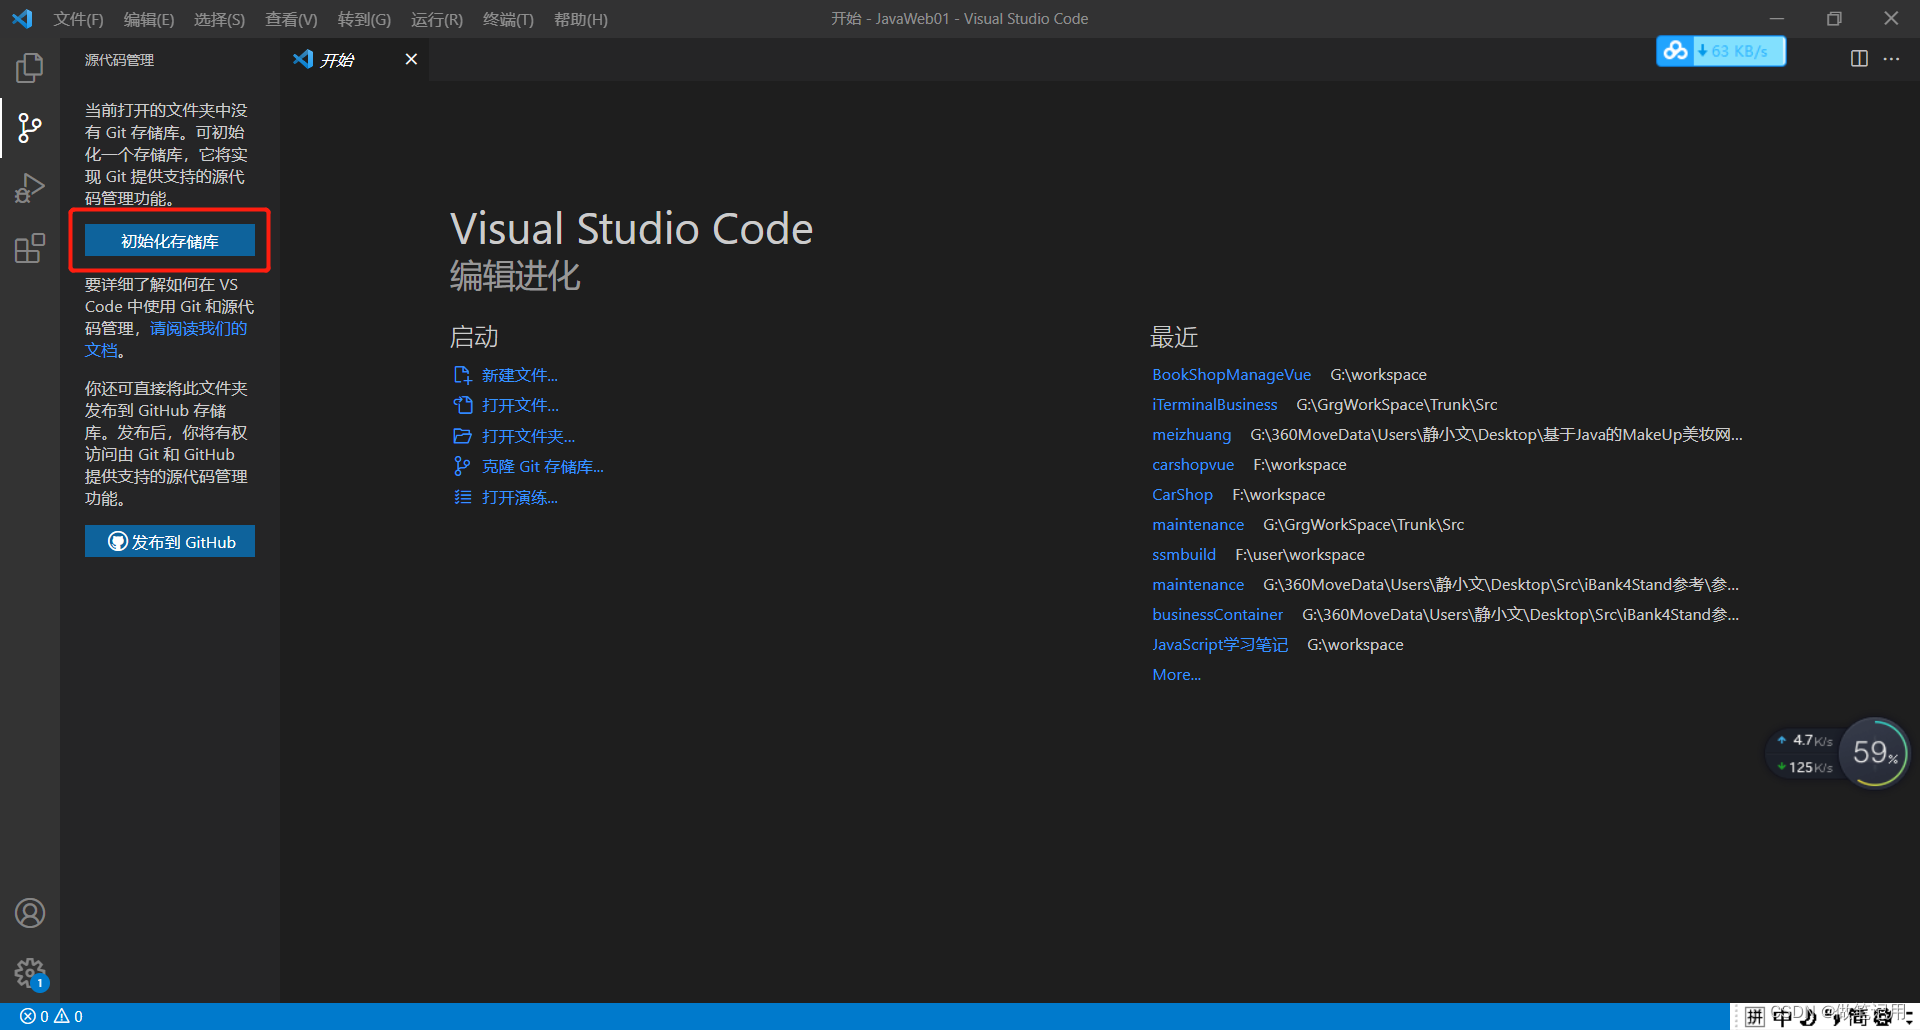
Task: Open the Explorer view in activity bar
Action: (30, 68)
